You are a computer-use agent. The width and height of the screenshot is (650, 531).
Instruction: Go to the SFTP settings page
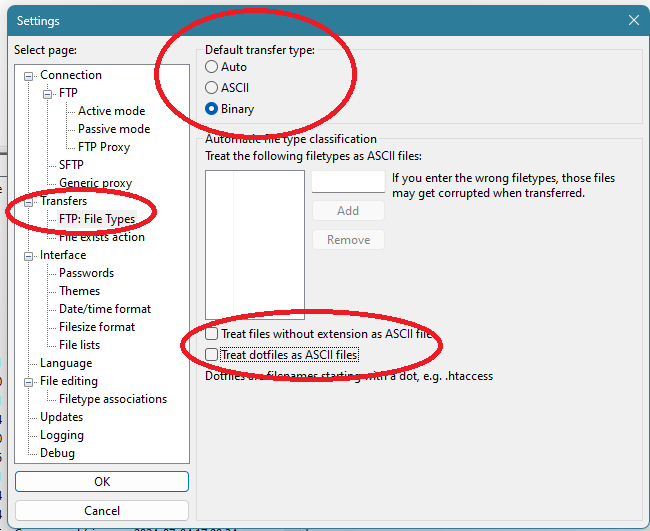click(71, 165)
